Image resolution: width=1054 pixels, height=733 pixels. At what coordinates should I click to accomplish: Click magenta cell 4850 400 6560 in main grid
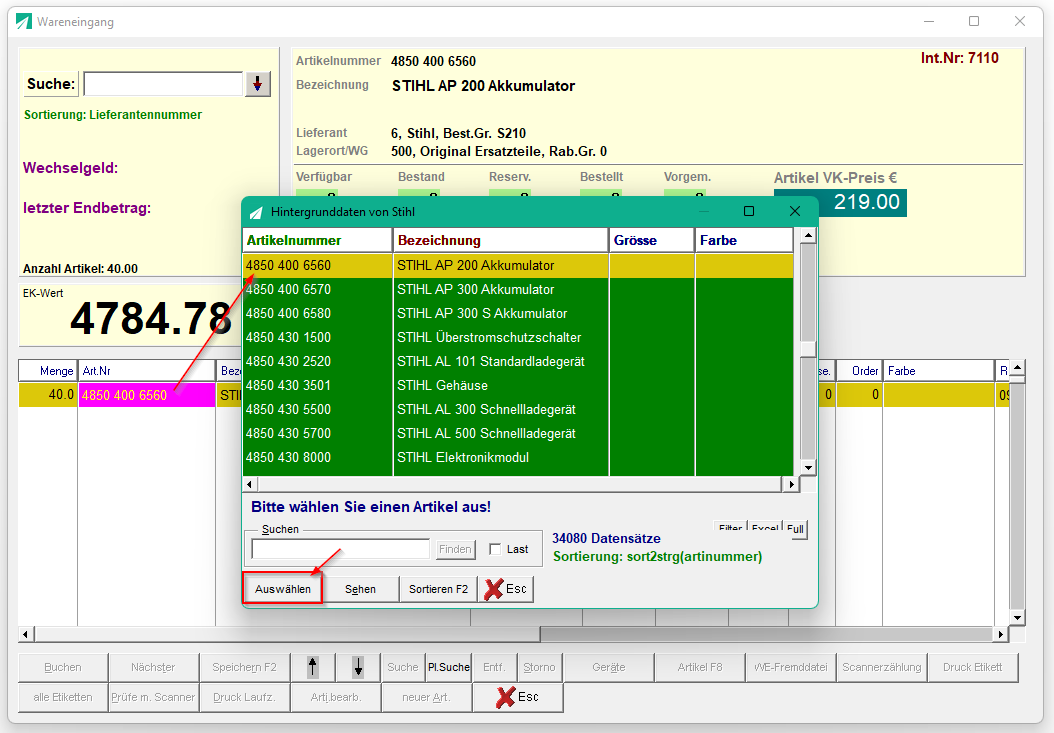[x=147, y=395]
